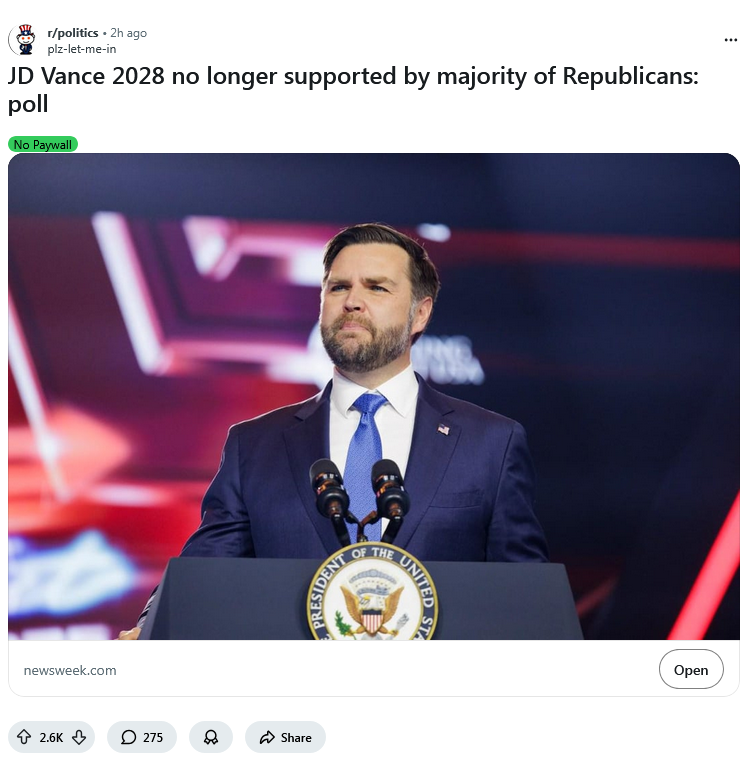Viewport: 748px width, 761px height.
Task: Click the Share button label
Action: click(x=296, y=738)
